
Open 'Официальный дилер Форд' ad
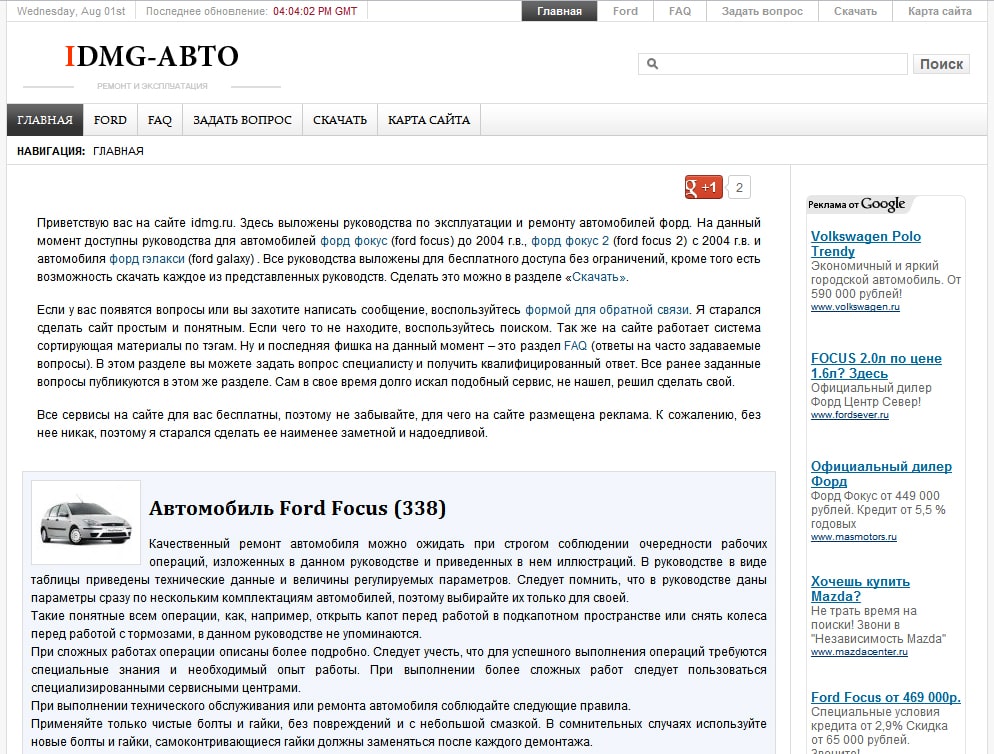click(x=881, y=474)
